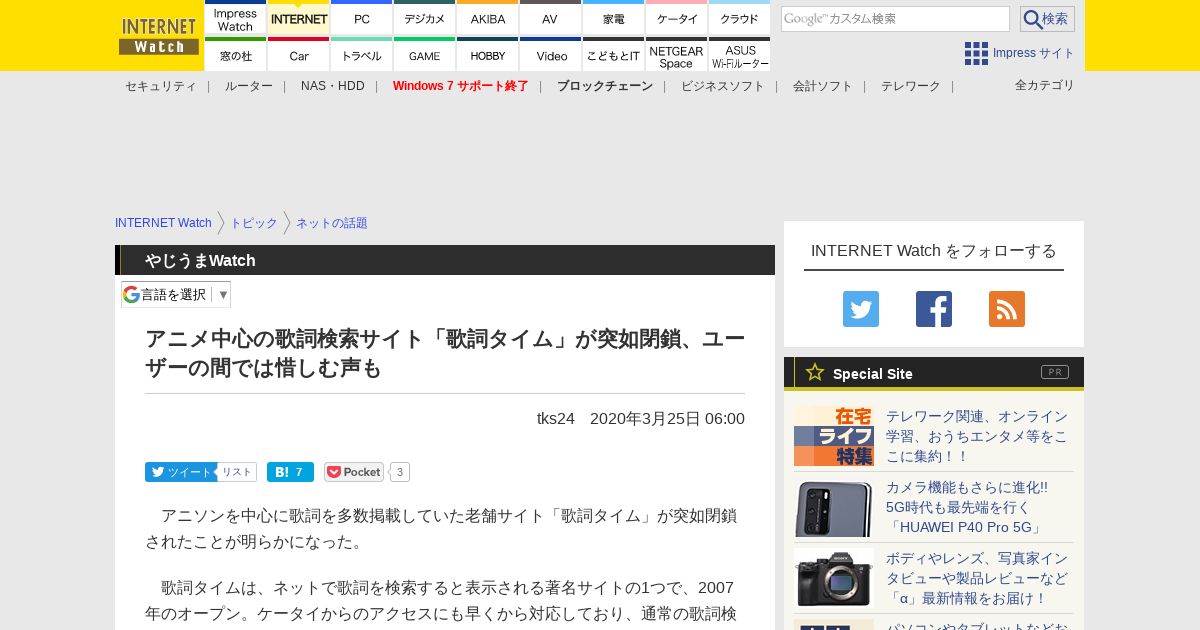Open the トピック breadcrumb
1200x630 pixels.
coord(254,223)
